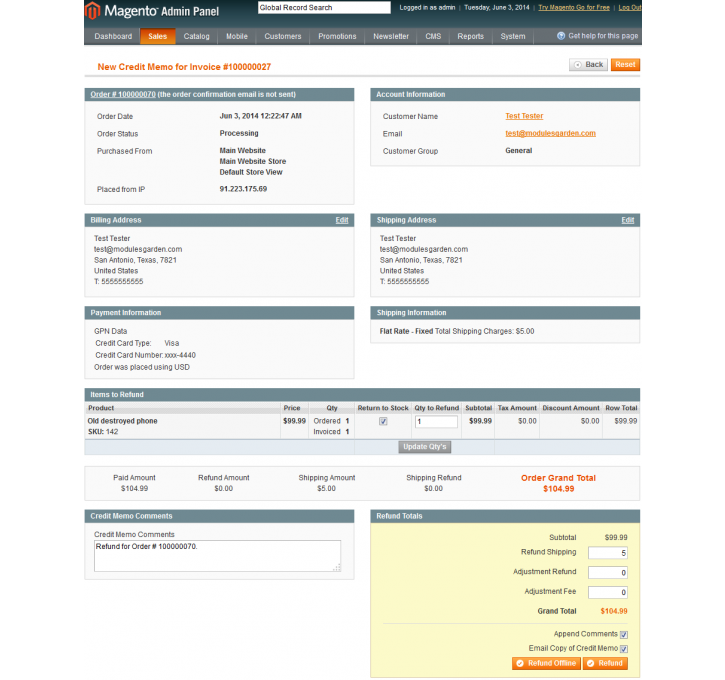Click the Grand Total amount in Refund Totals
Image resolution: width=725 pixels, height=680 pixels.
(x=614, y=611)
